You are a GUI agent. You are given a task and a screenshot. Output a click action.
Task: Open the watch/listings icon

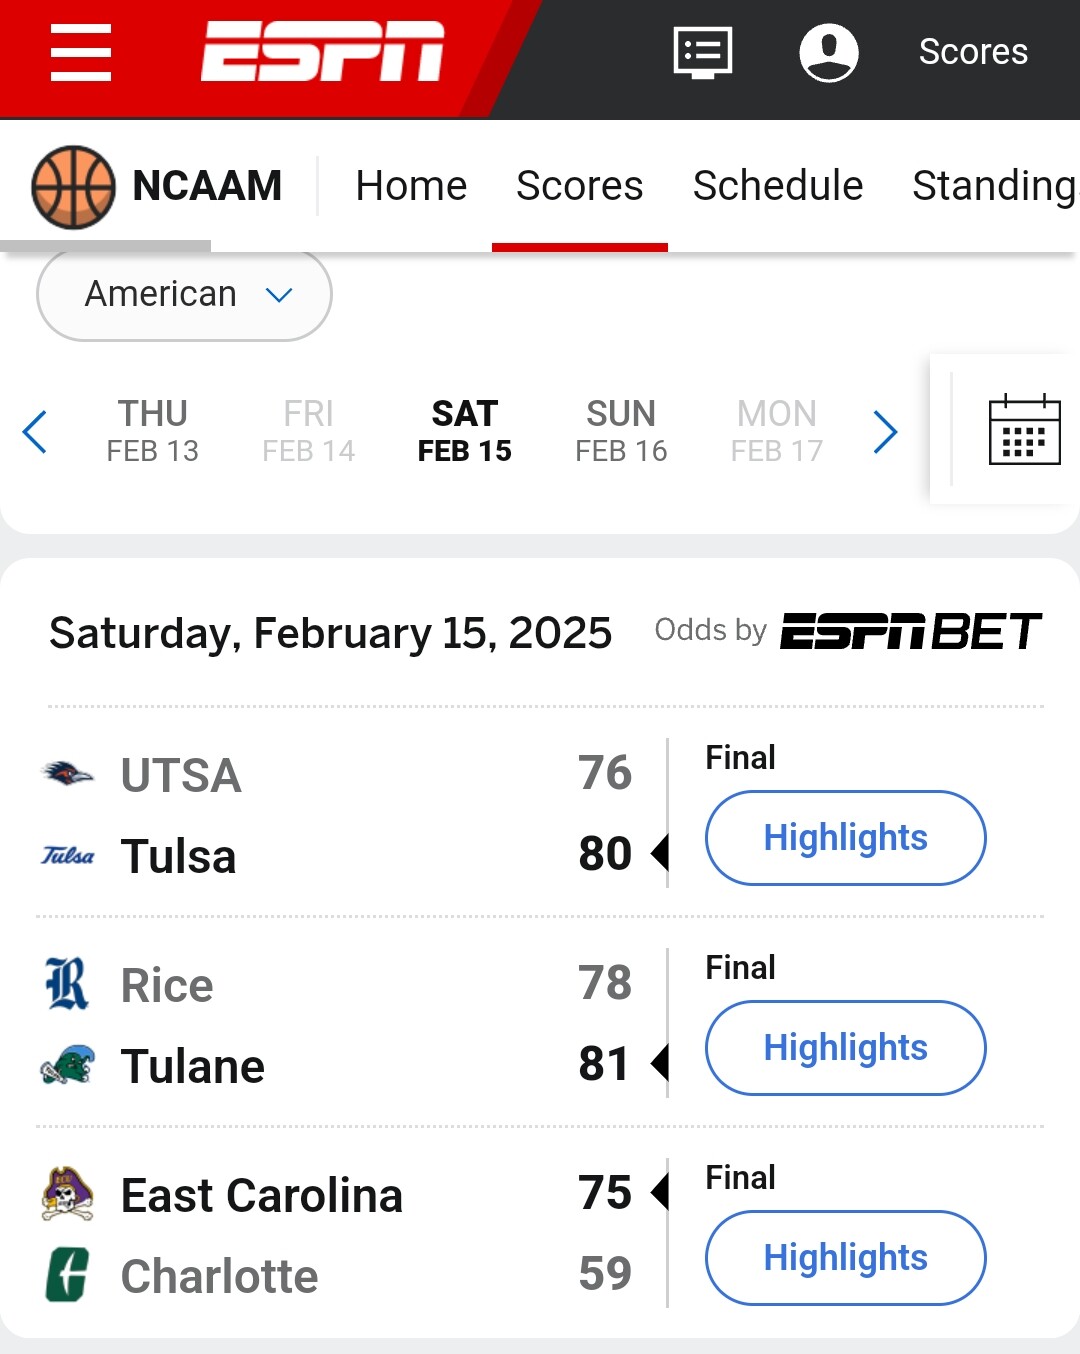(x=703, y=52)
